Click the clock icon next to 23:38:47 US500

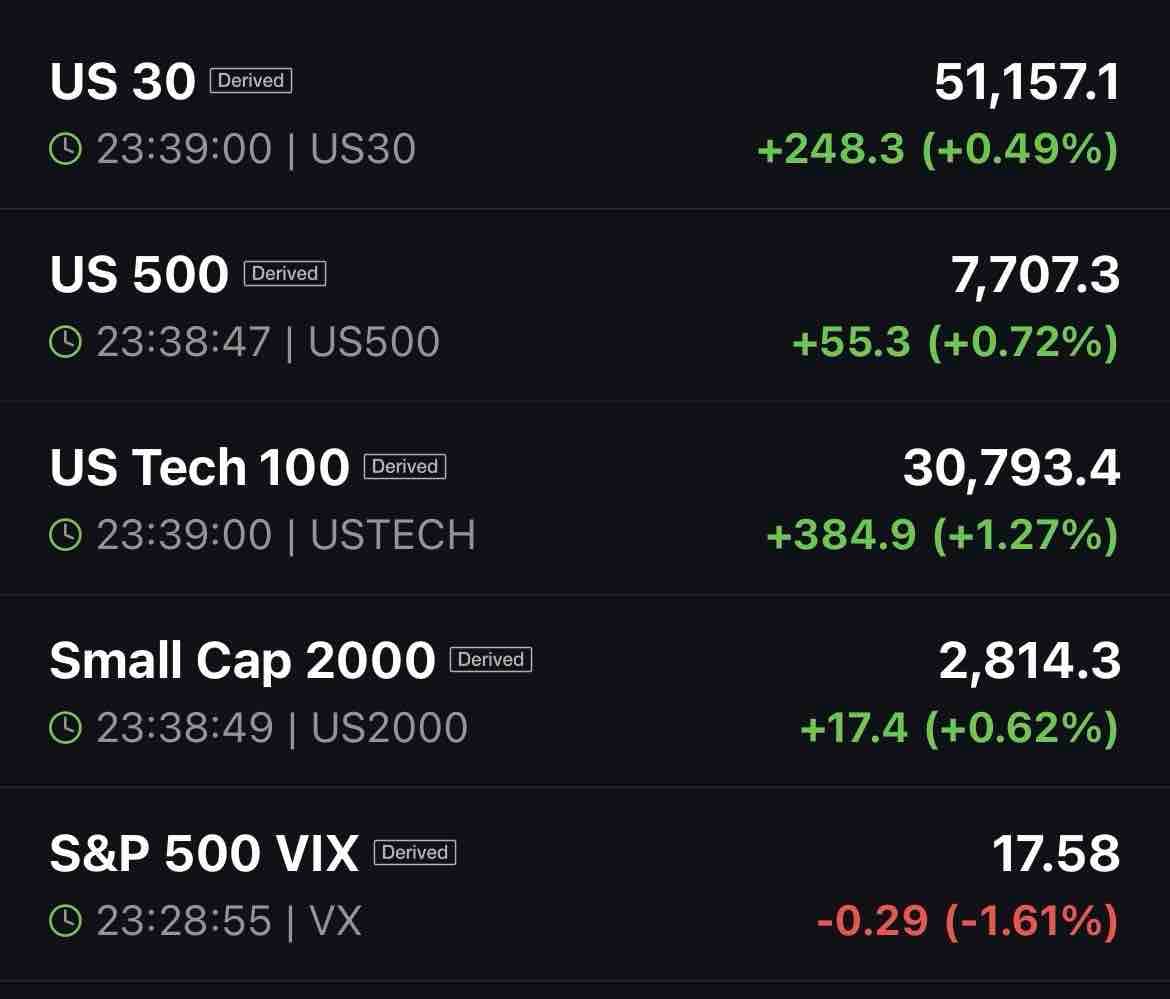65,342
